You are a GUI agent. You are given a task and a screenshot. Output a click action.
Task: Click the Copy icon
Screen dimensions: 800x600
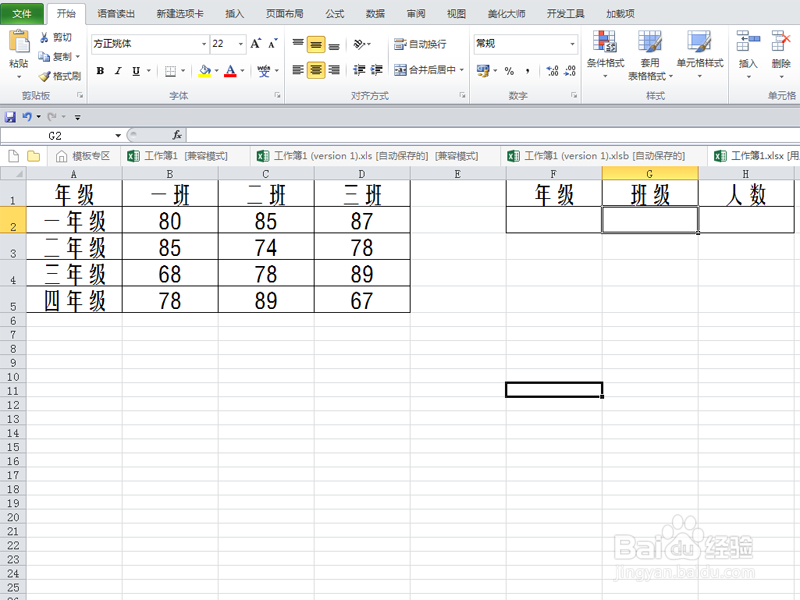(x=44, y=56)
